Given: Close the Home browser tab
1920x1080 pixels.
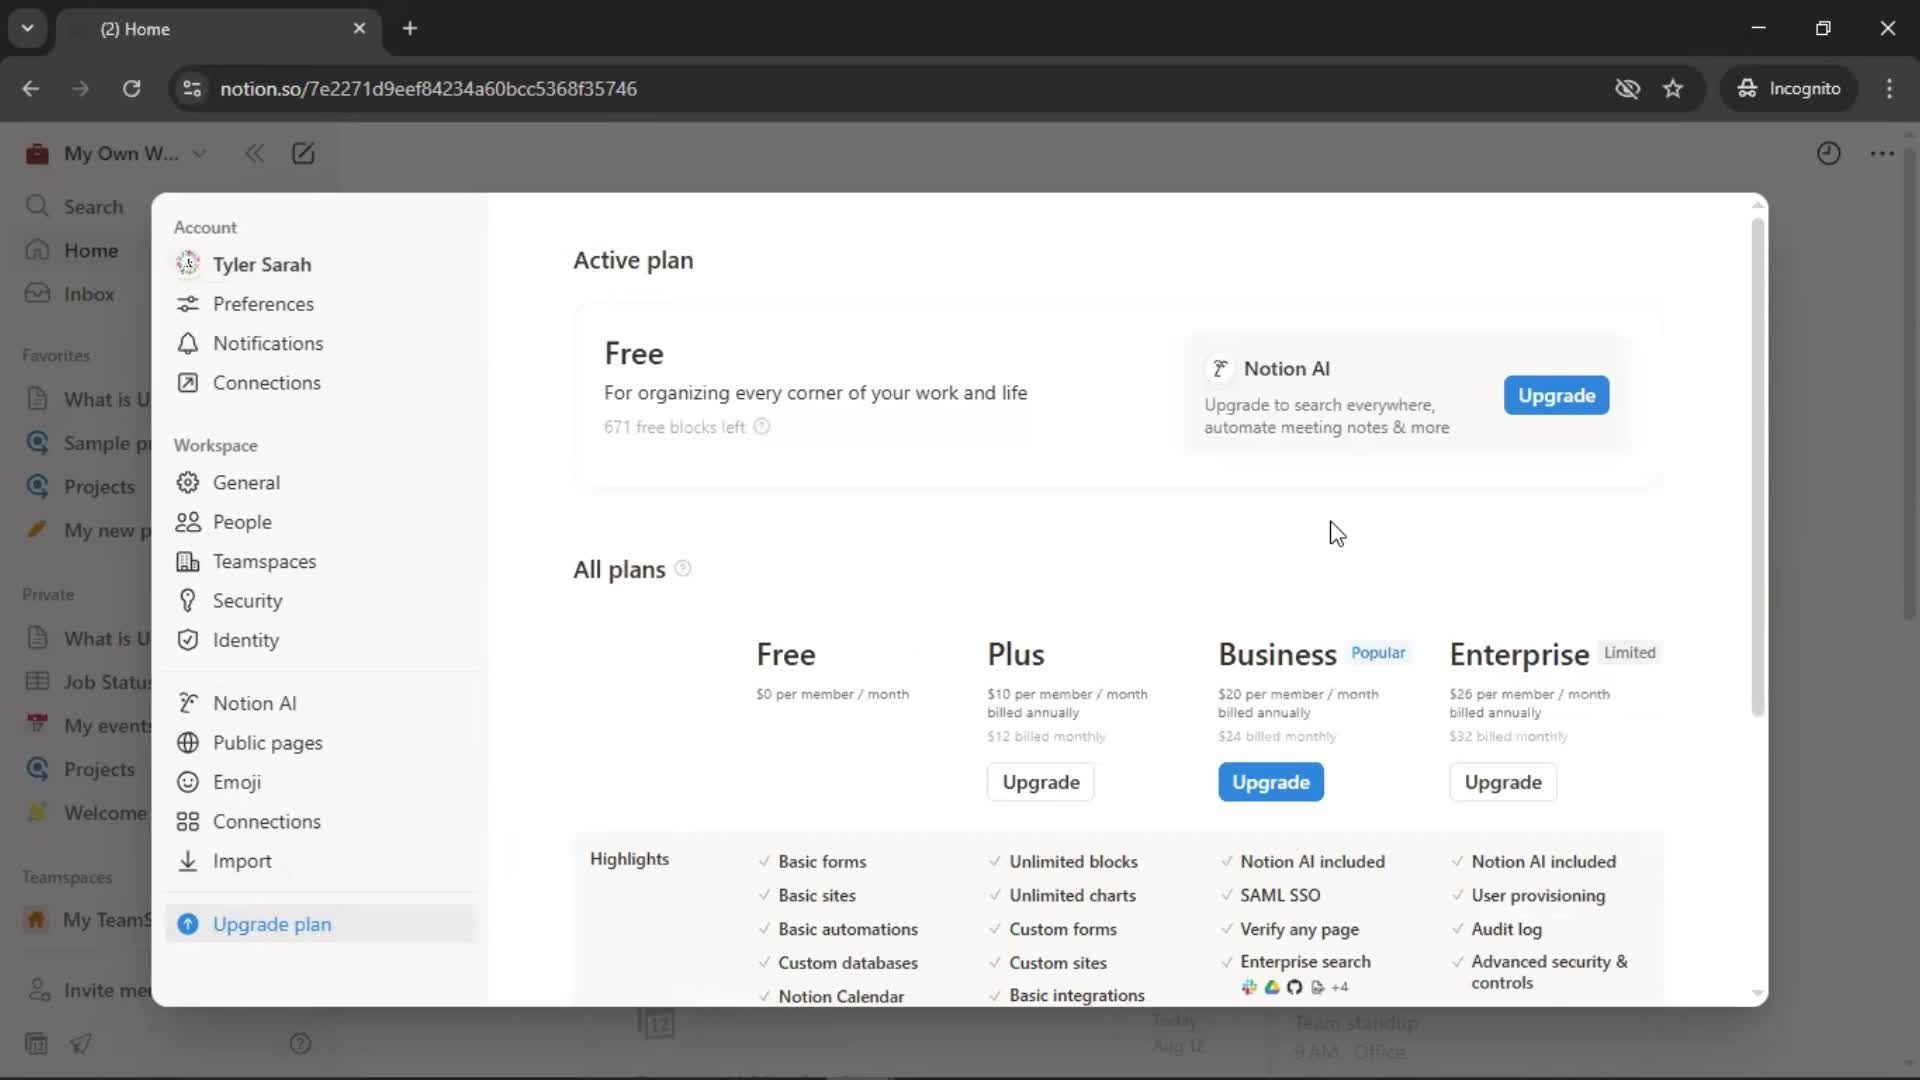Looking at the screenshot, I should [359, 28].
